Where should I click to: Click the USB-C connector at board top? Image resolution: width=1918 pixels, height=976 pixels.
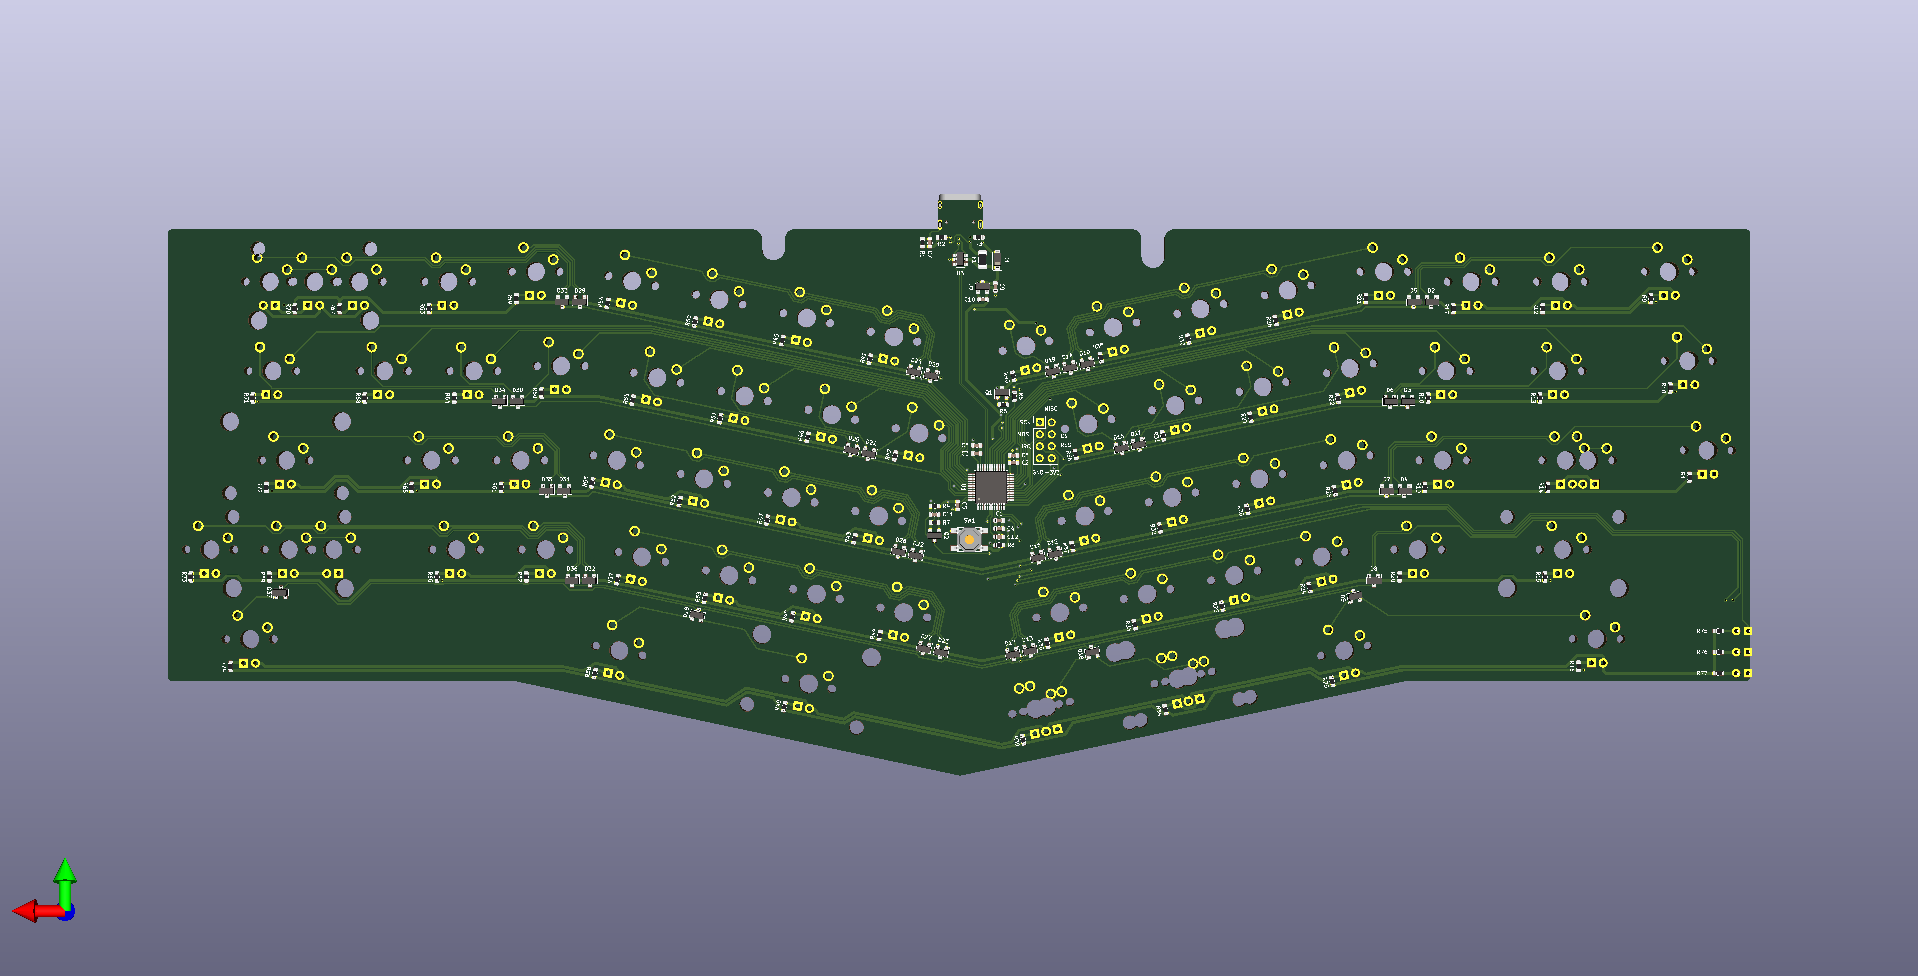pyautogui.click(x=960, y=211)
